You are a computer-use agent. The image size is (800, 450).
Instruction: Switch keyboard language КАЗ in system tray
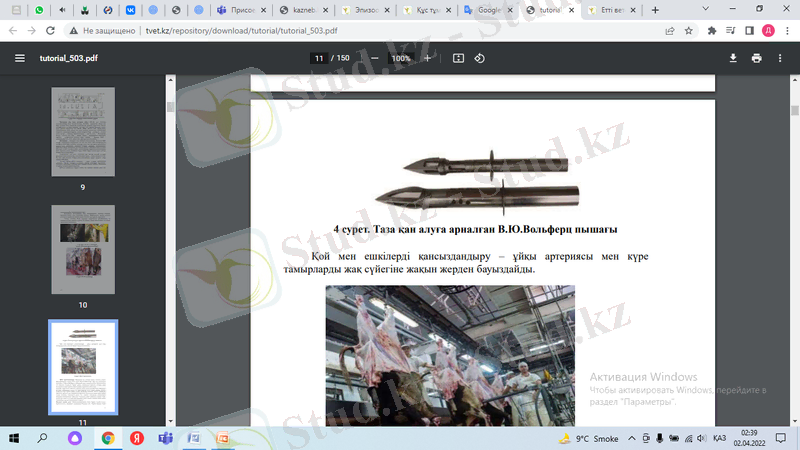point(718,438)
